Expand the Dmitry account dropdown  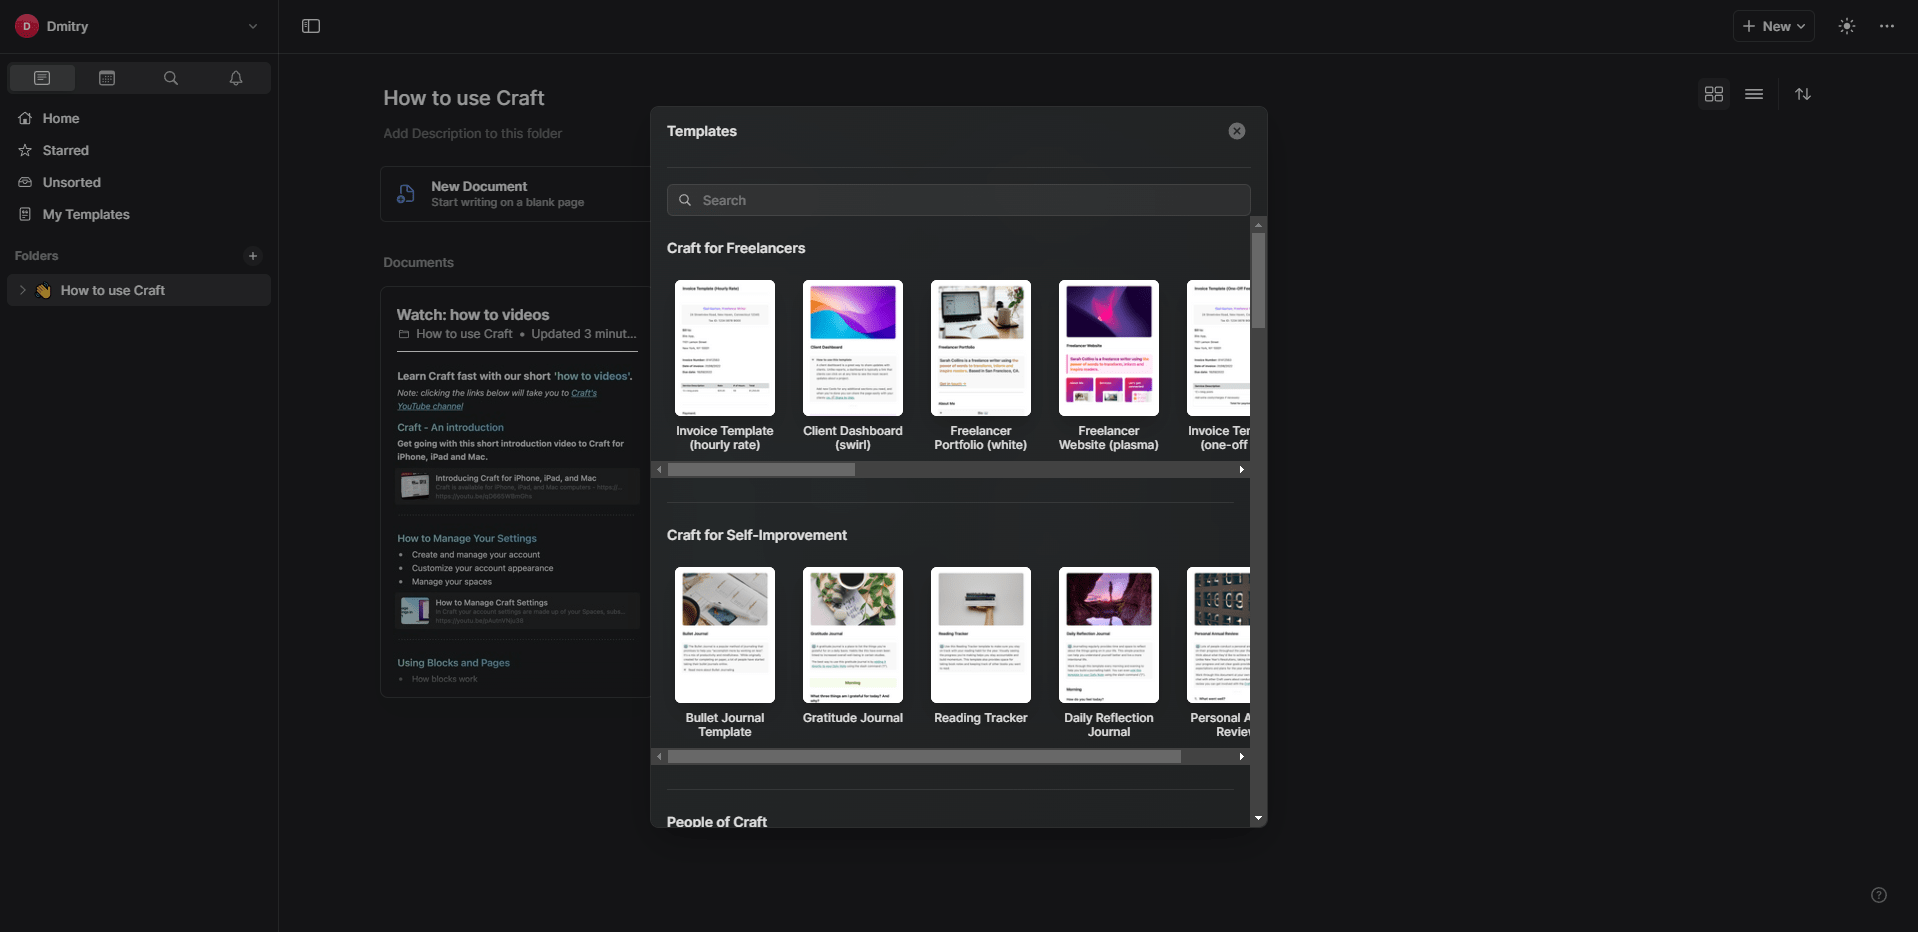point(253,27)
